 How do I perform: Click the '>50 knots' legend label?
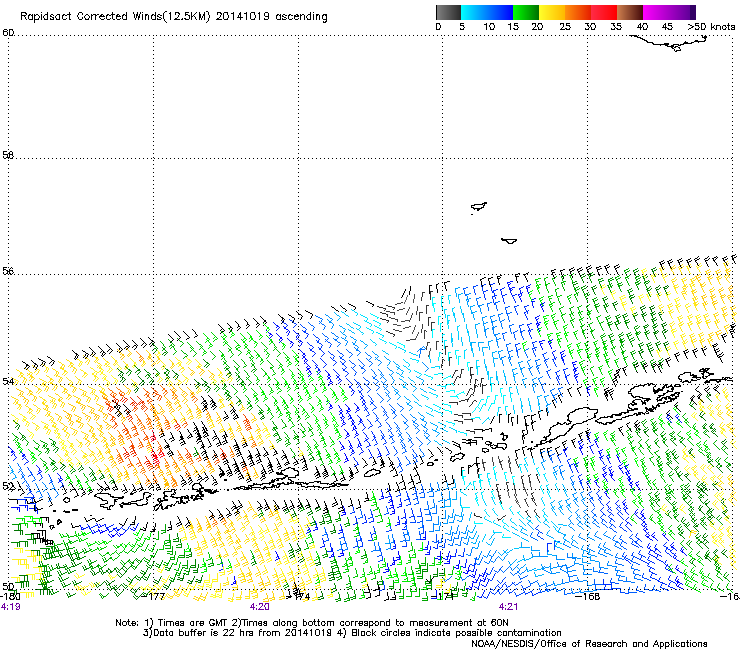click(x=711, y=27)
